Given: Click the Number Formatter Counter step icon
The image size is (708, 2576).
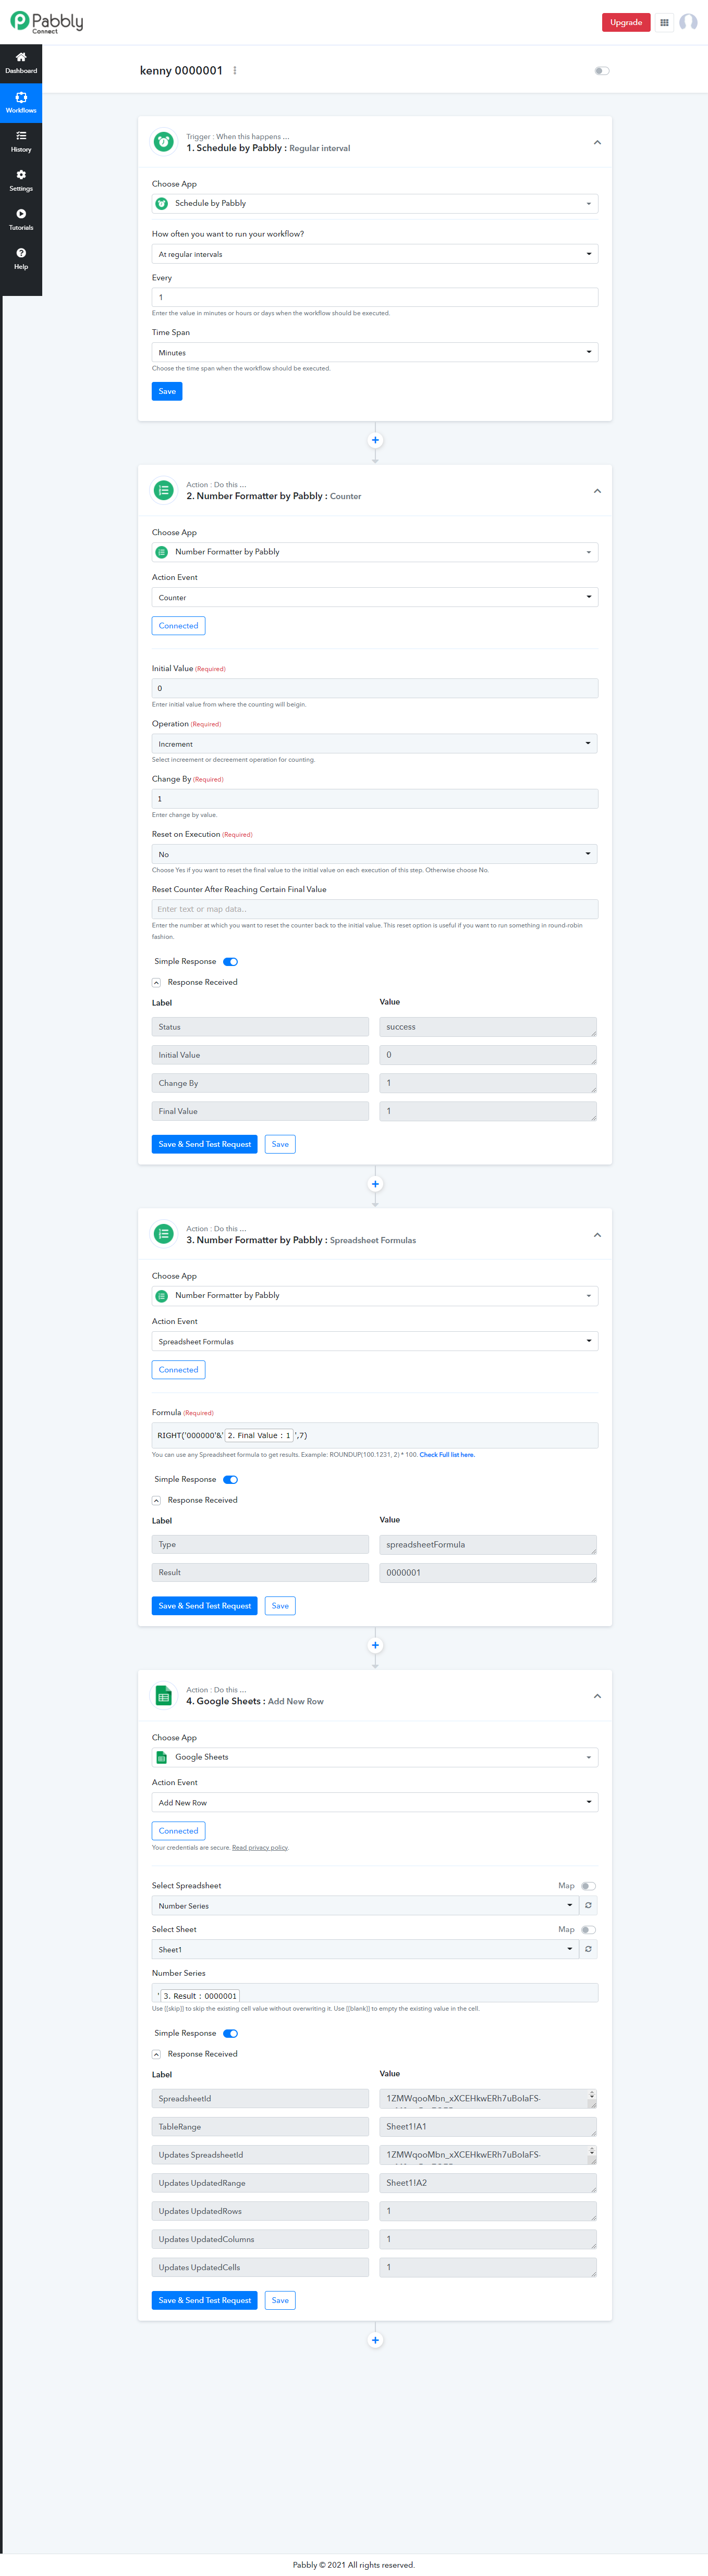Looking at the screenshot, I should 163,490.
